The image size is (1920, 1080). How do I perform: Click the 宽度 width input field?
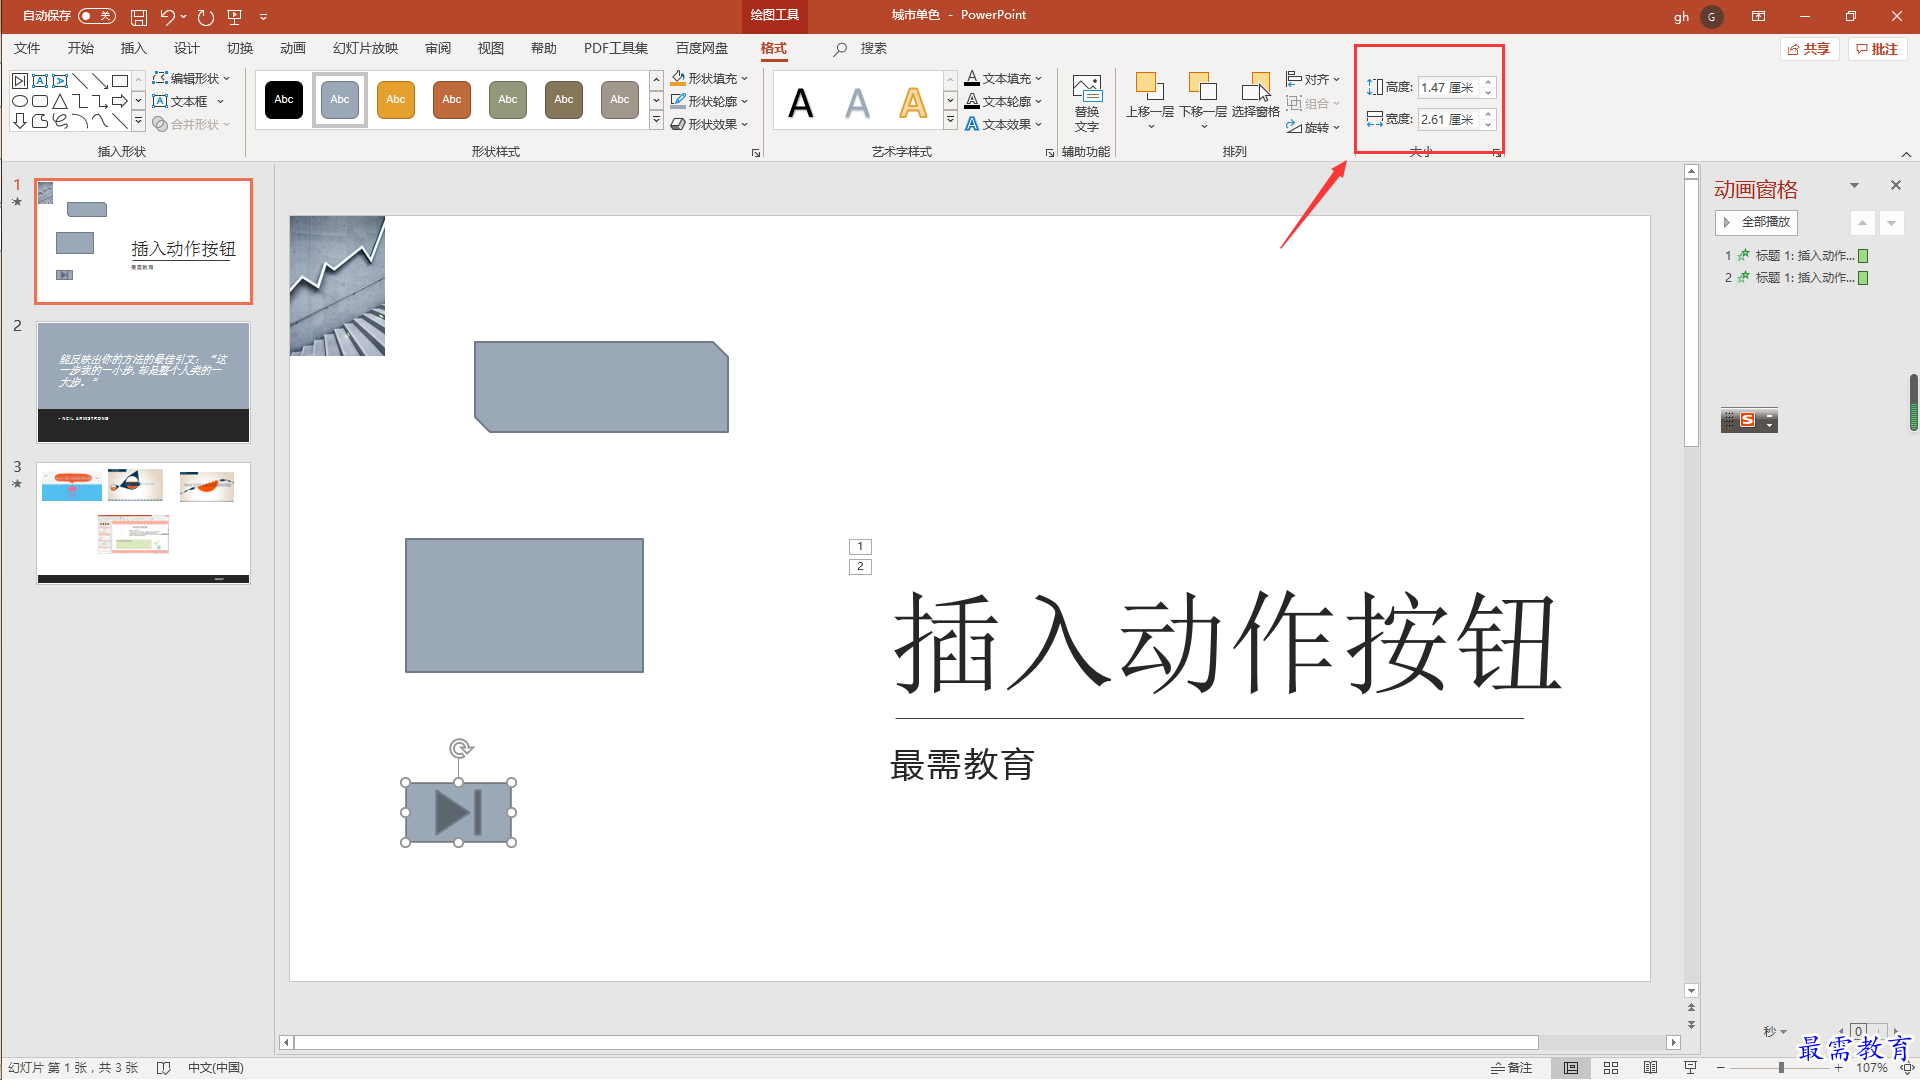pyautogui.click(x=1448, y=119)
